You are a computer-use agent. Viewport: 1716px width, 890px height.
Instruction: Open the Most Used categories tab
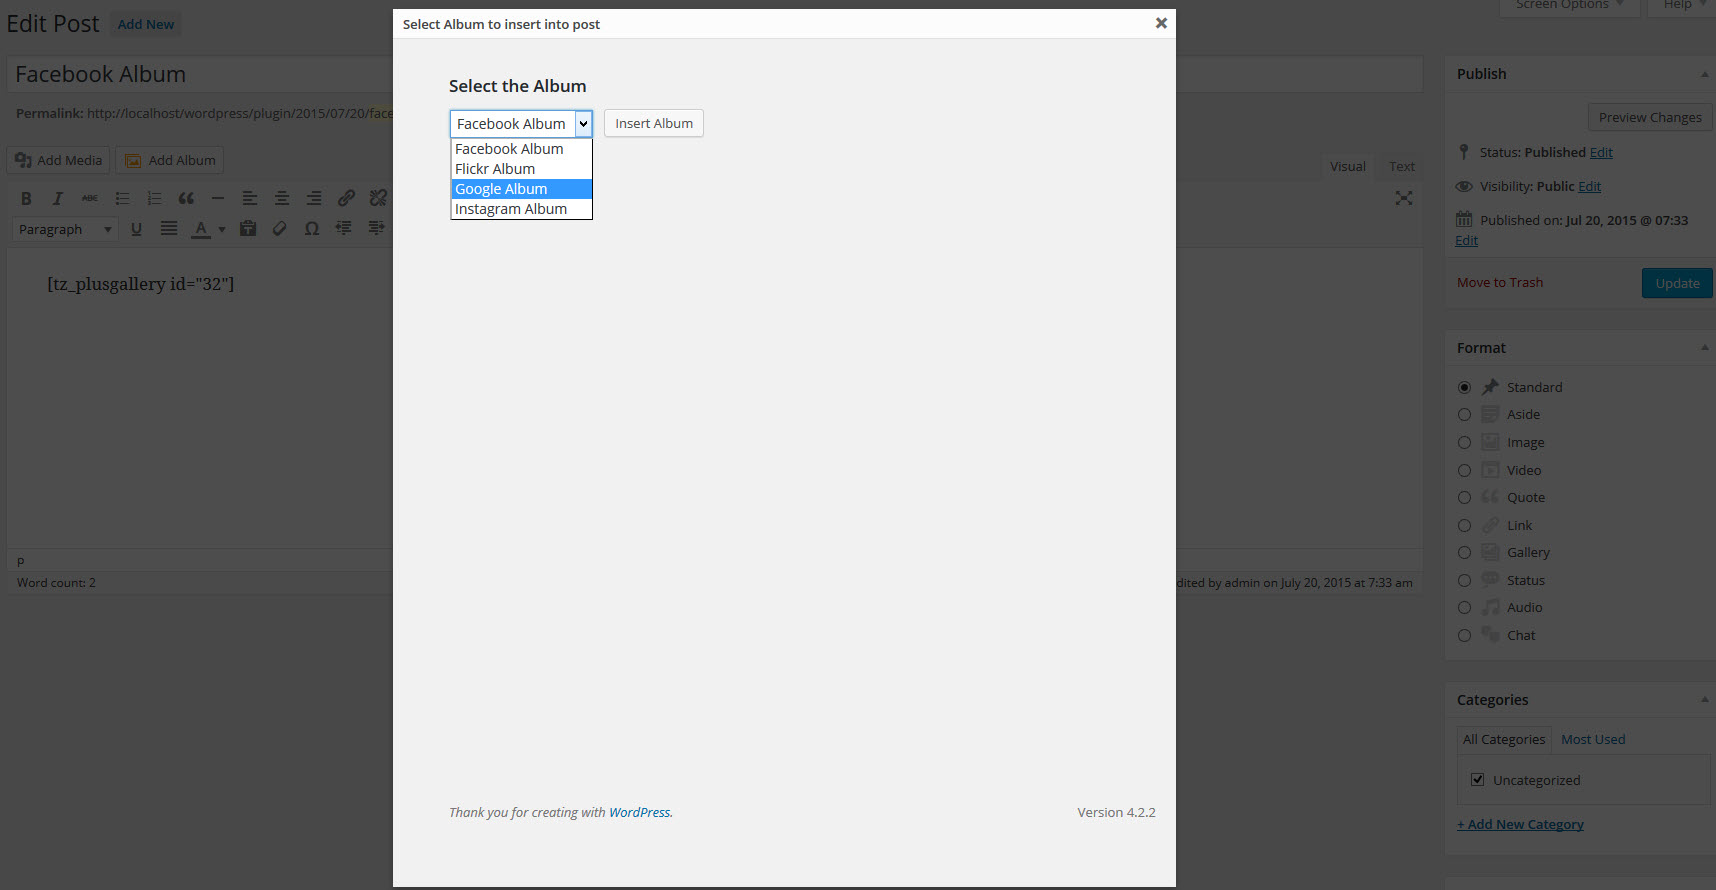tap(1593, 739)
